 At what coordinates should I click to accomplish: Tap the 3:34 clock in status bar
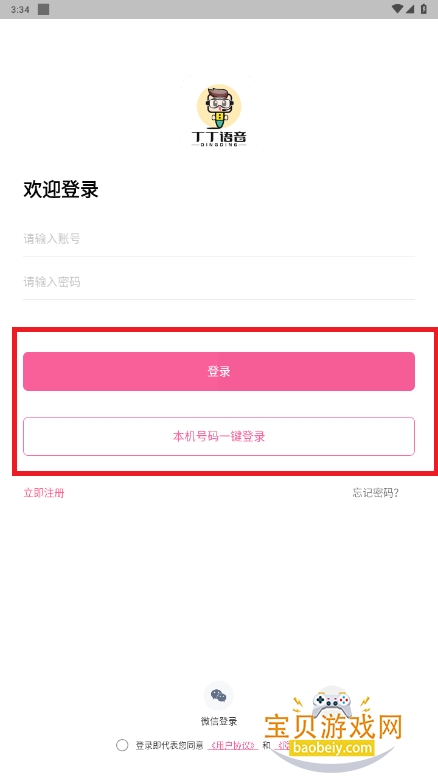pos(20,9)
